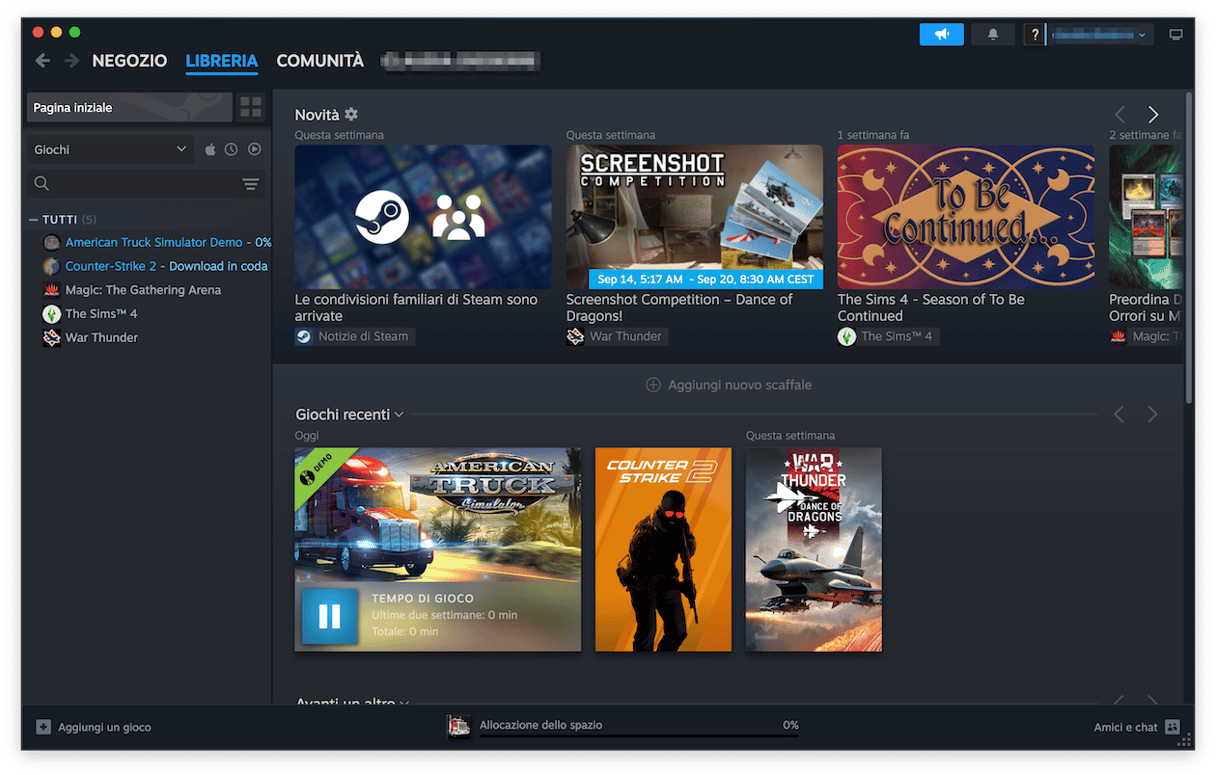Click The Sims 4 plumbob icon in sidebar
Screen dimensions: 1216x775
52,314
